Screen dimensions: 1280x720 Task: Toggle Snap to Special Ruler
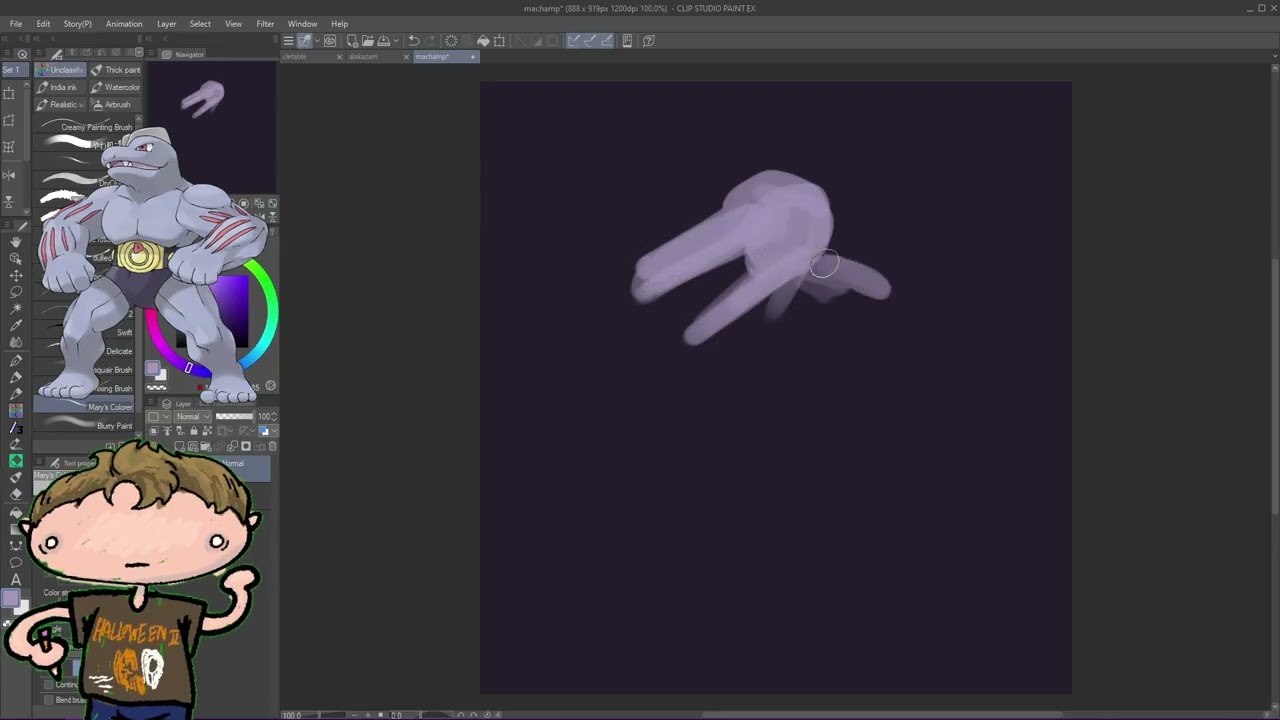(x=590, y=41)
